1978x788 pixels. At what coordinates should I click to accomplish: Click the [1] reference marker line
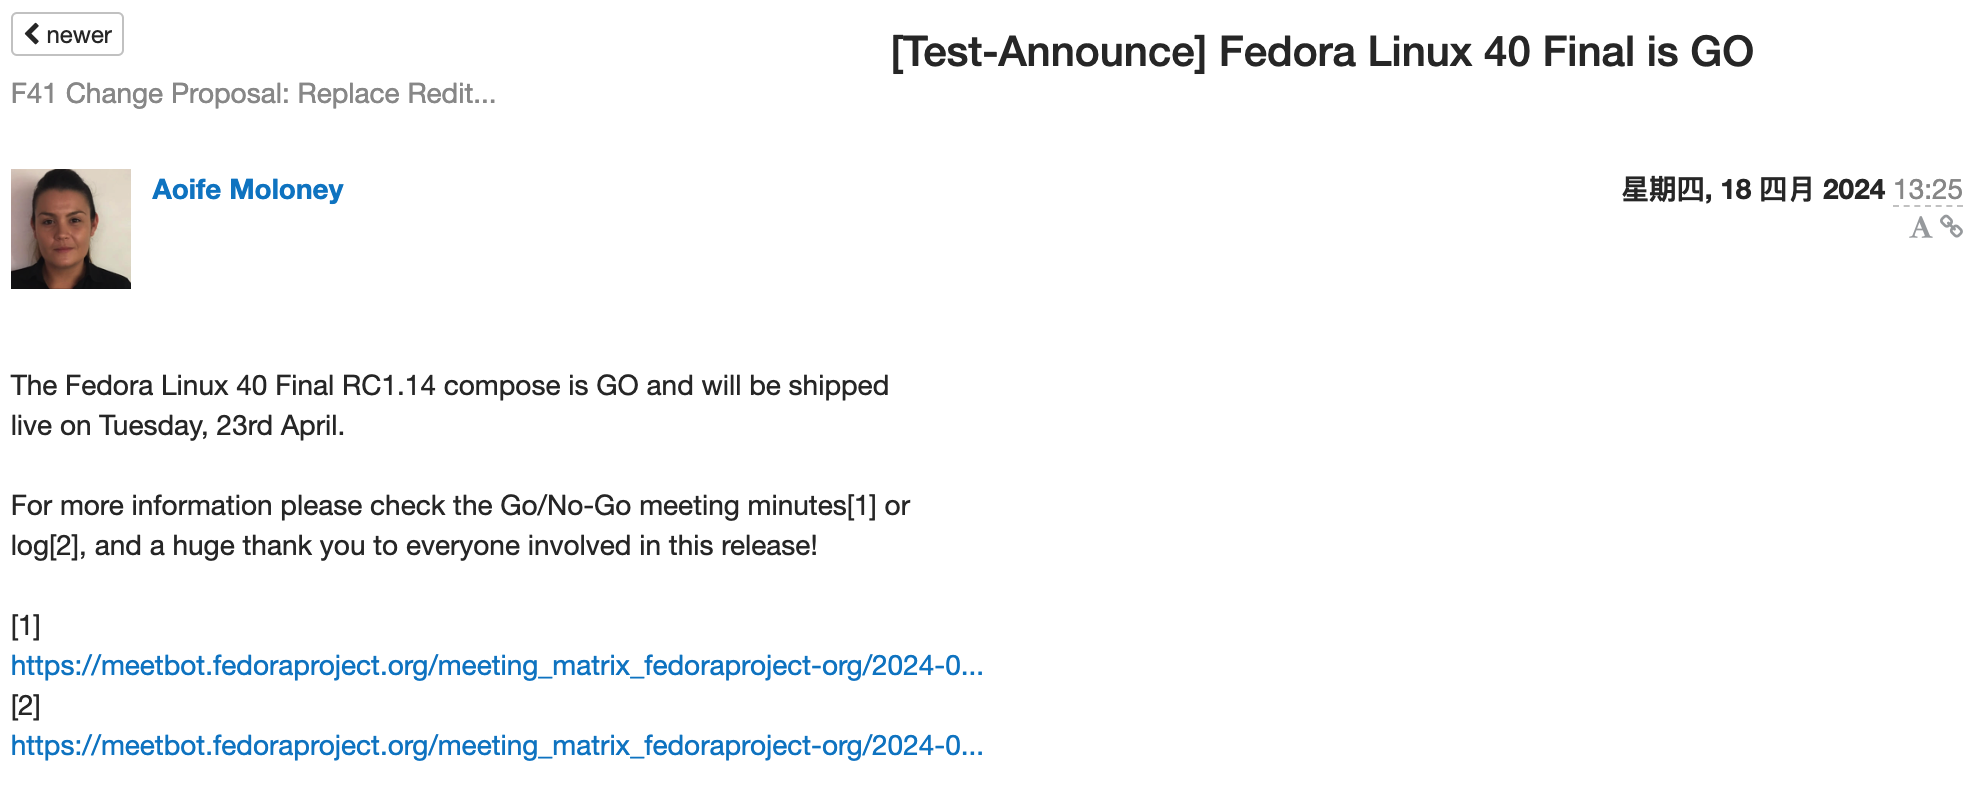click(x=26, y=626)
